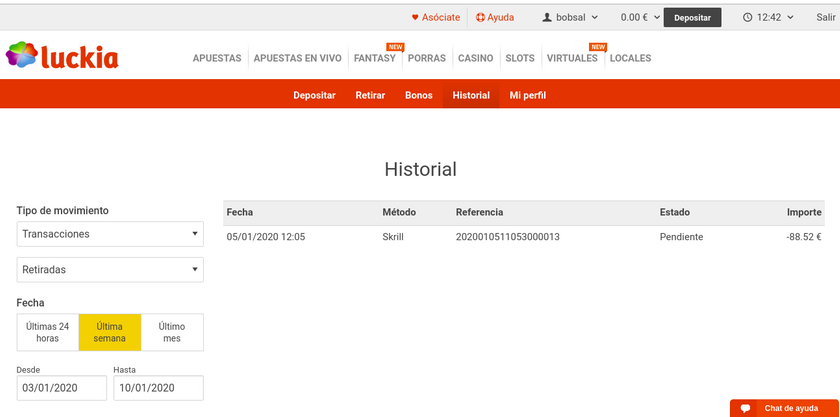Switch to the Mi perfil tab
Screen dimensions: 840x417
pos(528,95)
